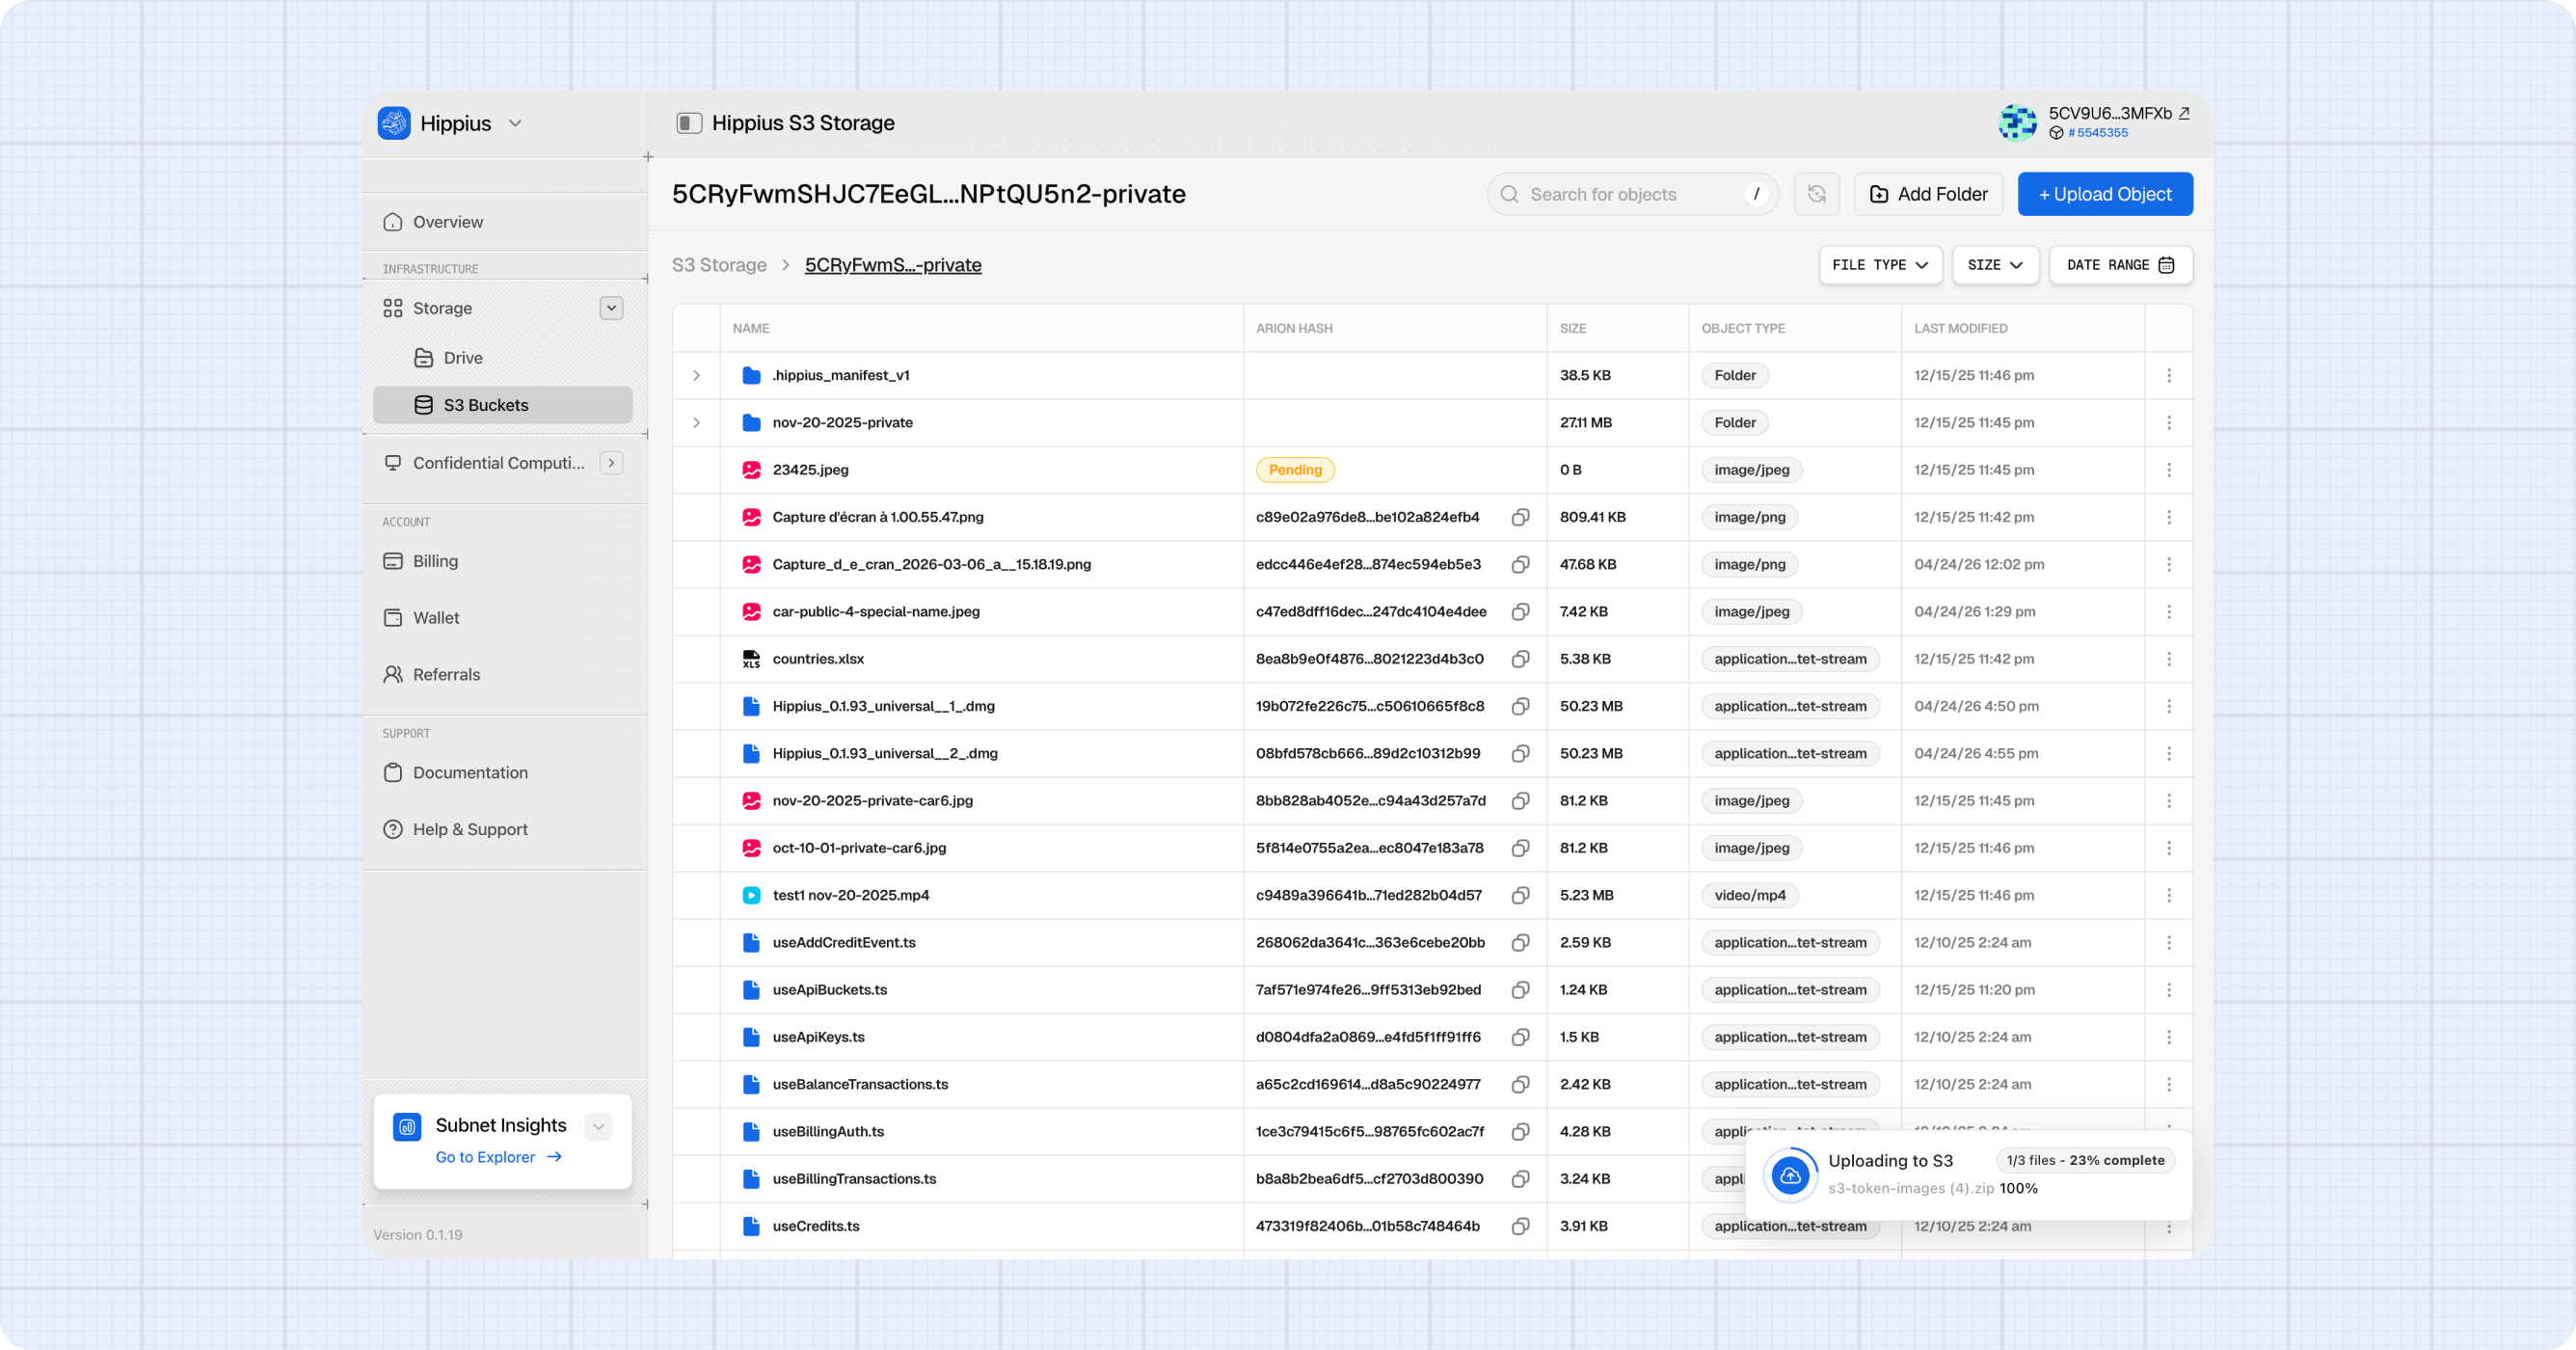Open the SIZE filter dropdown
This screenshot has height=1350, width=2576.
[x=1995, y=265]
